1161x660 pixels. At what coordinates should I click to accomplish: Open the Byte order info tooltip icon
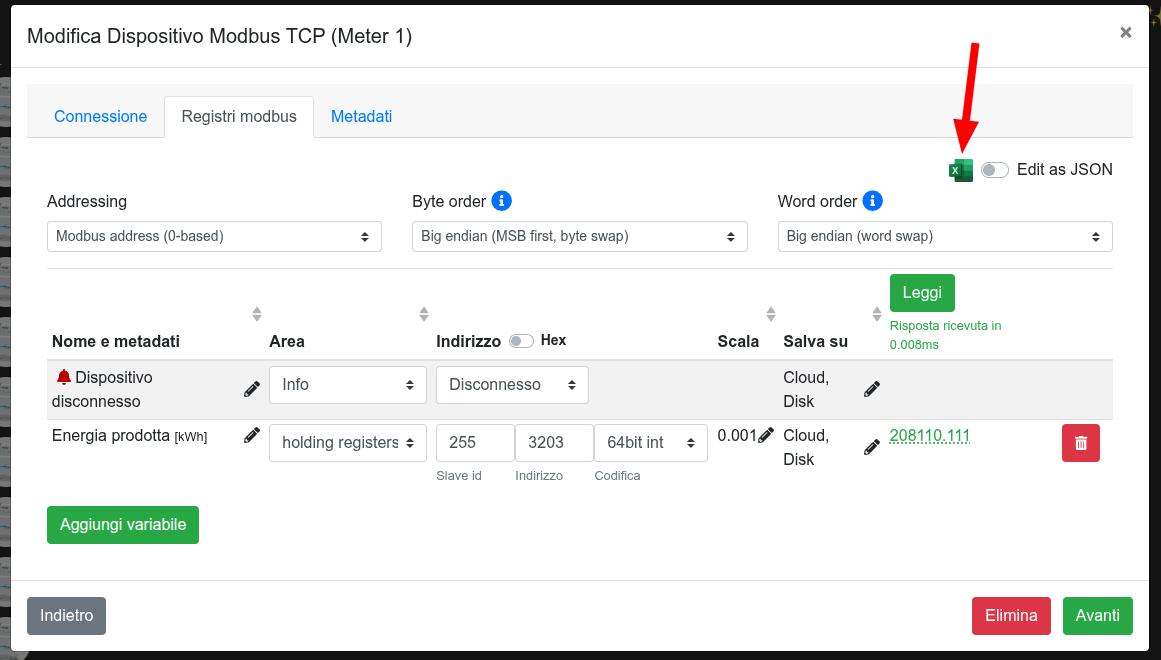(502, 200)
